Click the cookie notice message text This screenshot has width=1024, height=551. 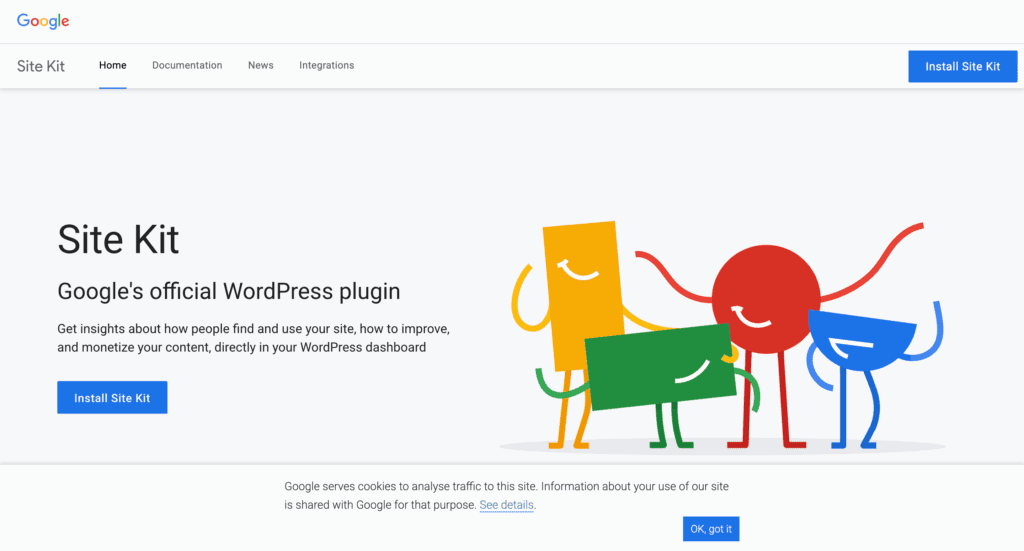point(506,496)
